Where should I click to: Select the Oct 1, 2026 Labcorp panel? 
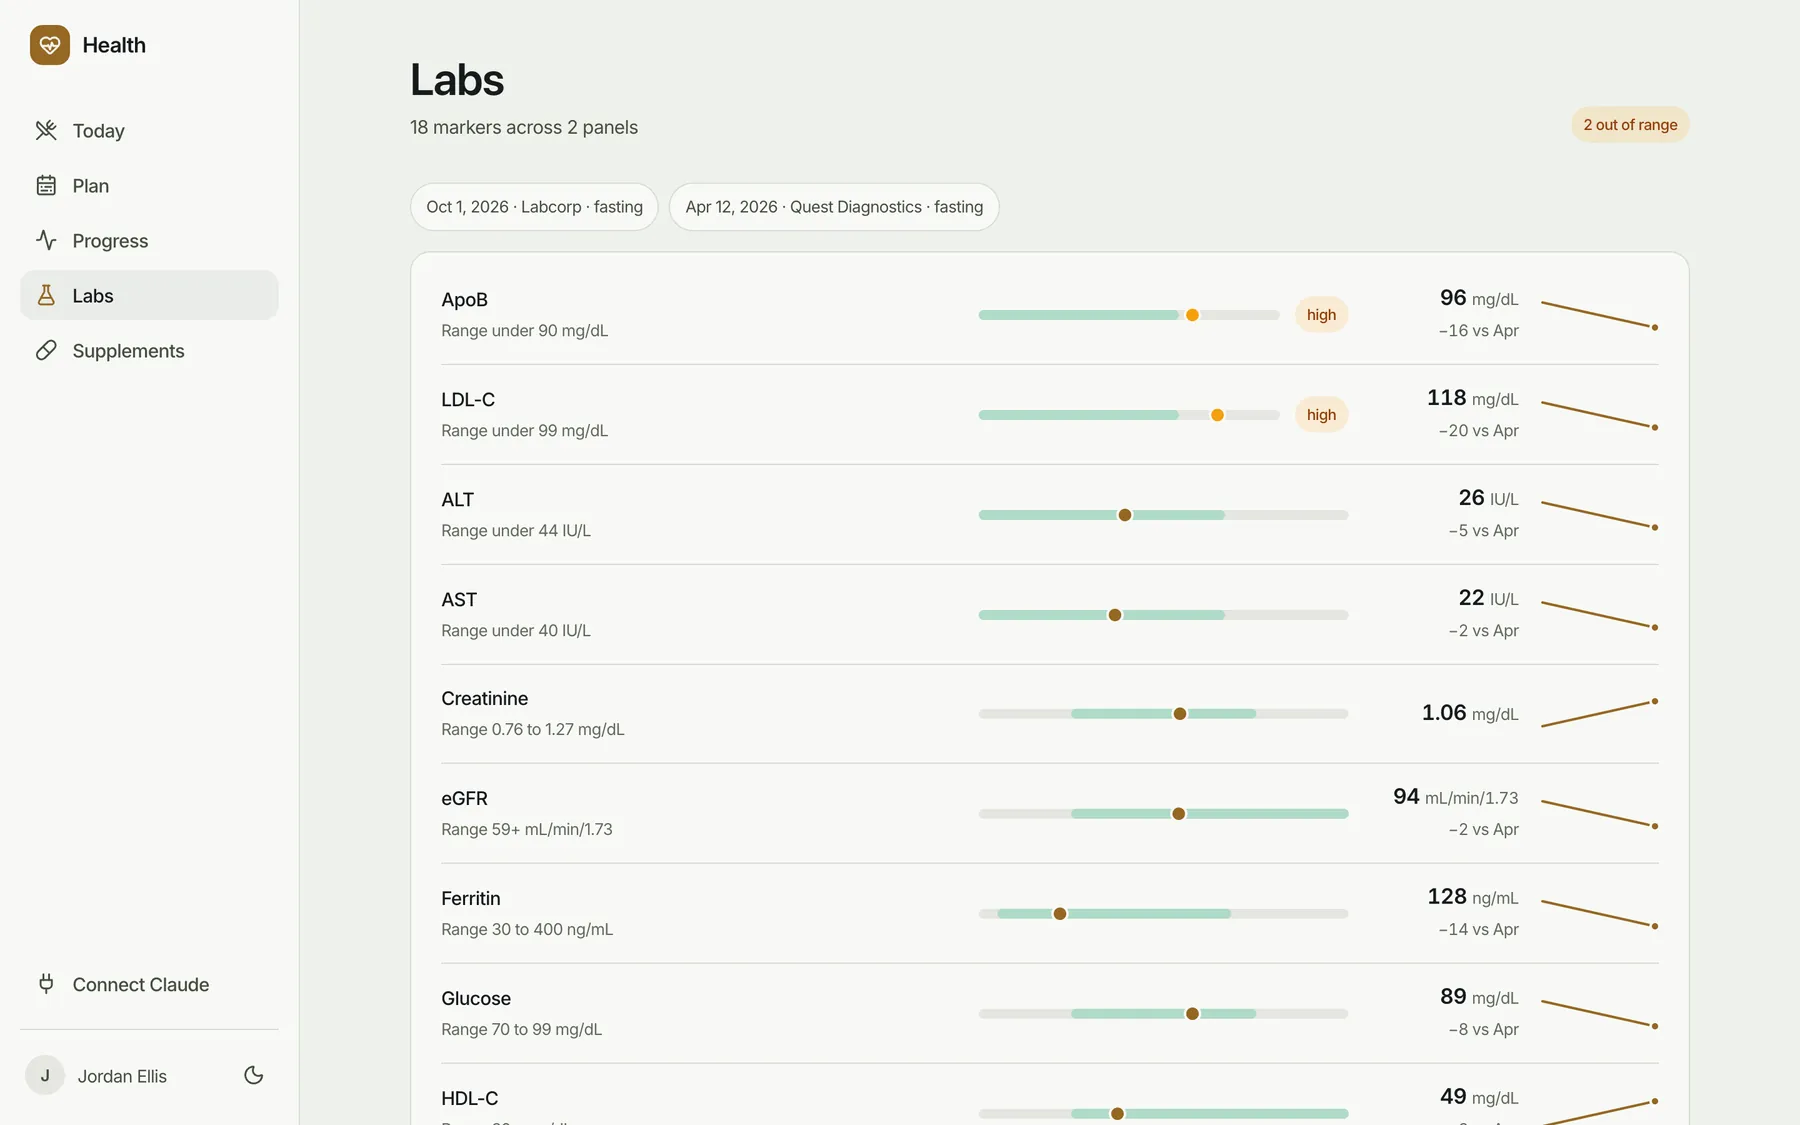coord(534,207)
